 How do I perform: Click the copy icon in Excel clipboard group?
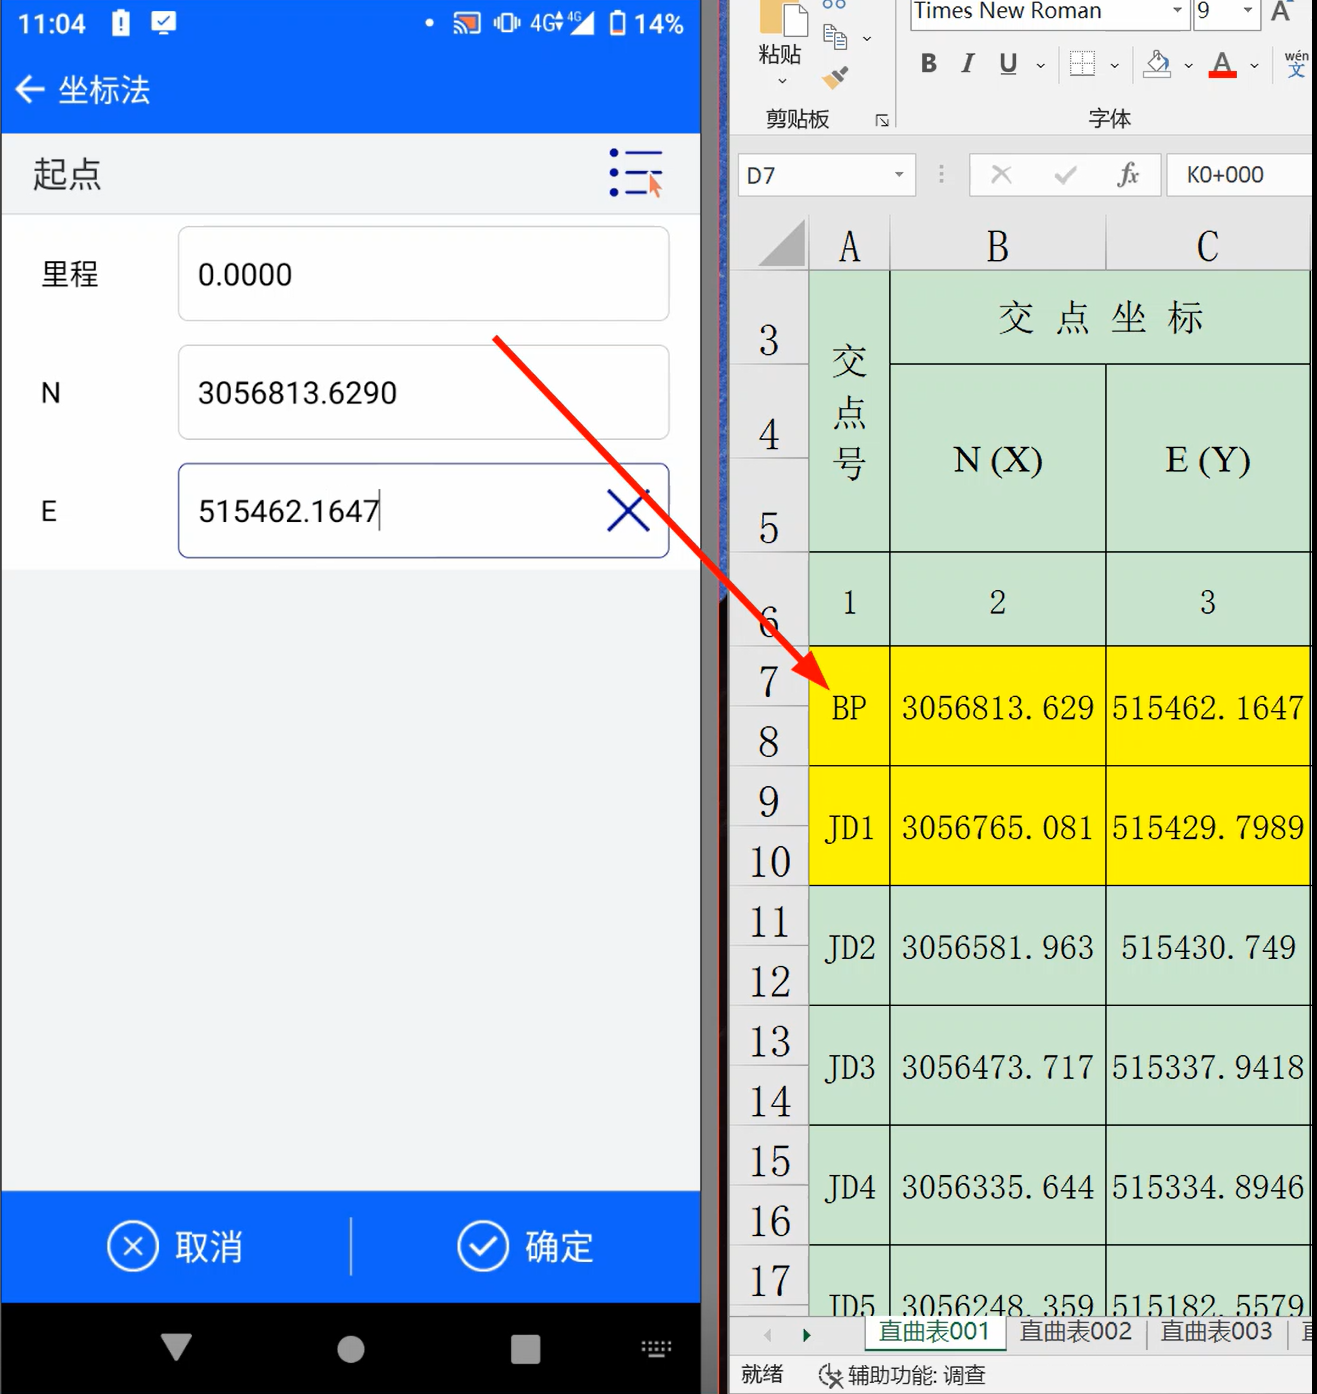pos(835,38)
